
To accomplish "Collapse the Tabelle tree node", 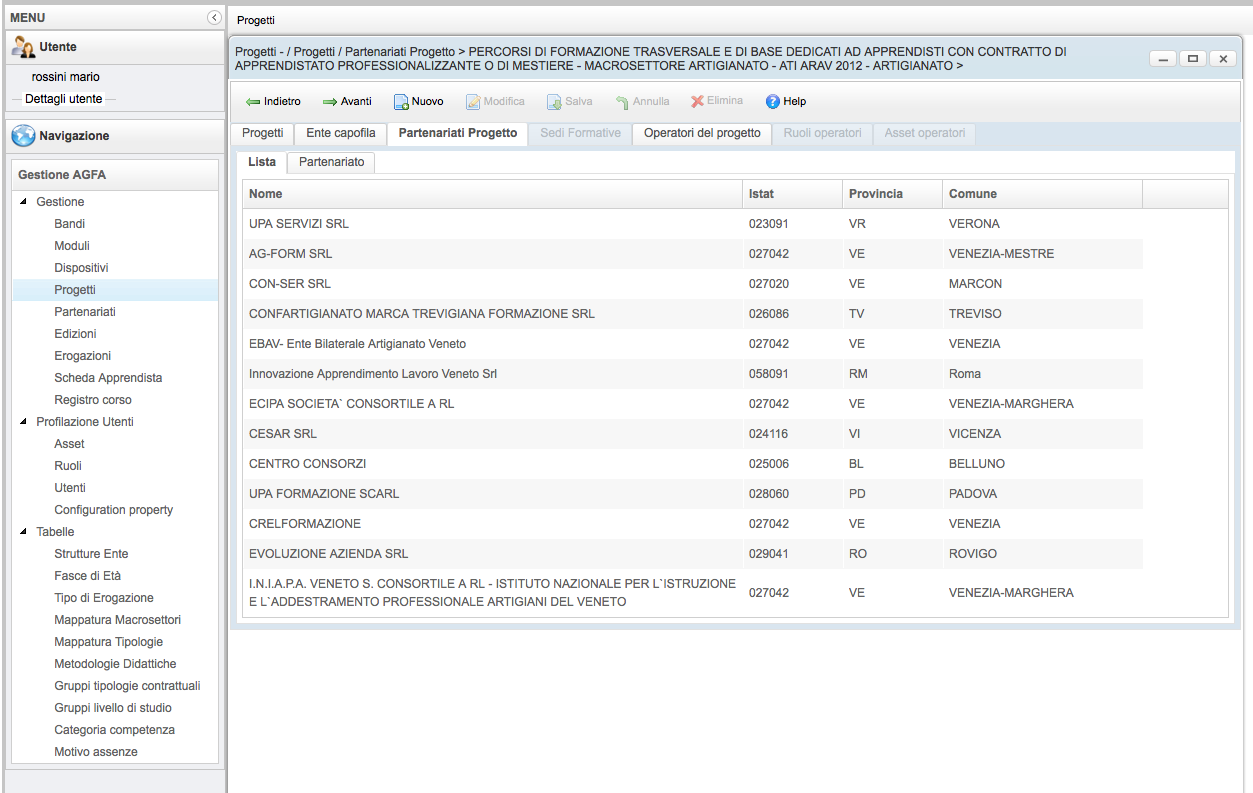I will pyautogui.click(x=24, y=532).
